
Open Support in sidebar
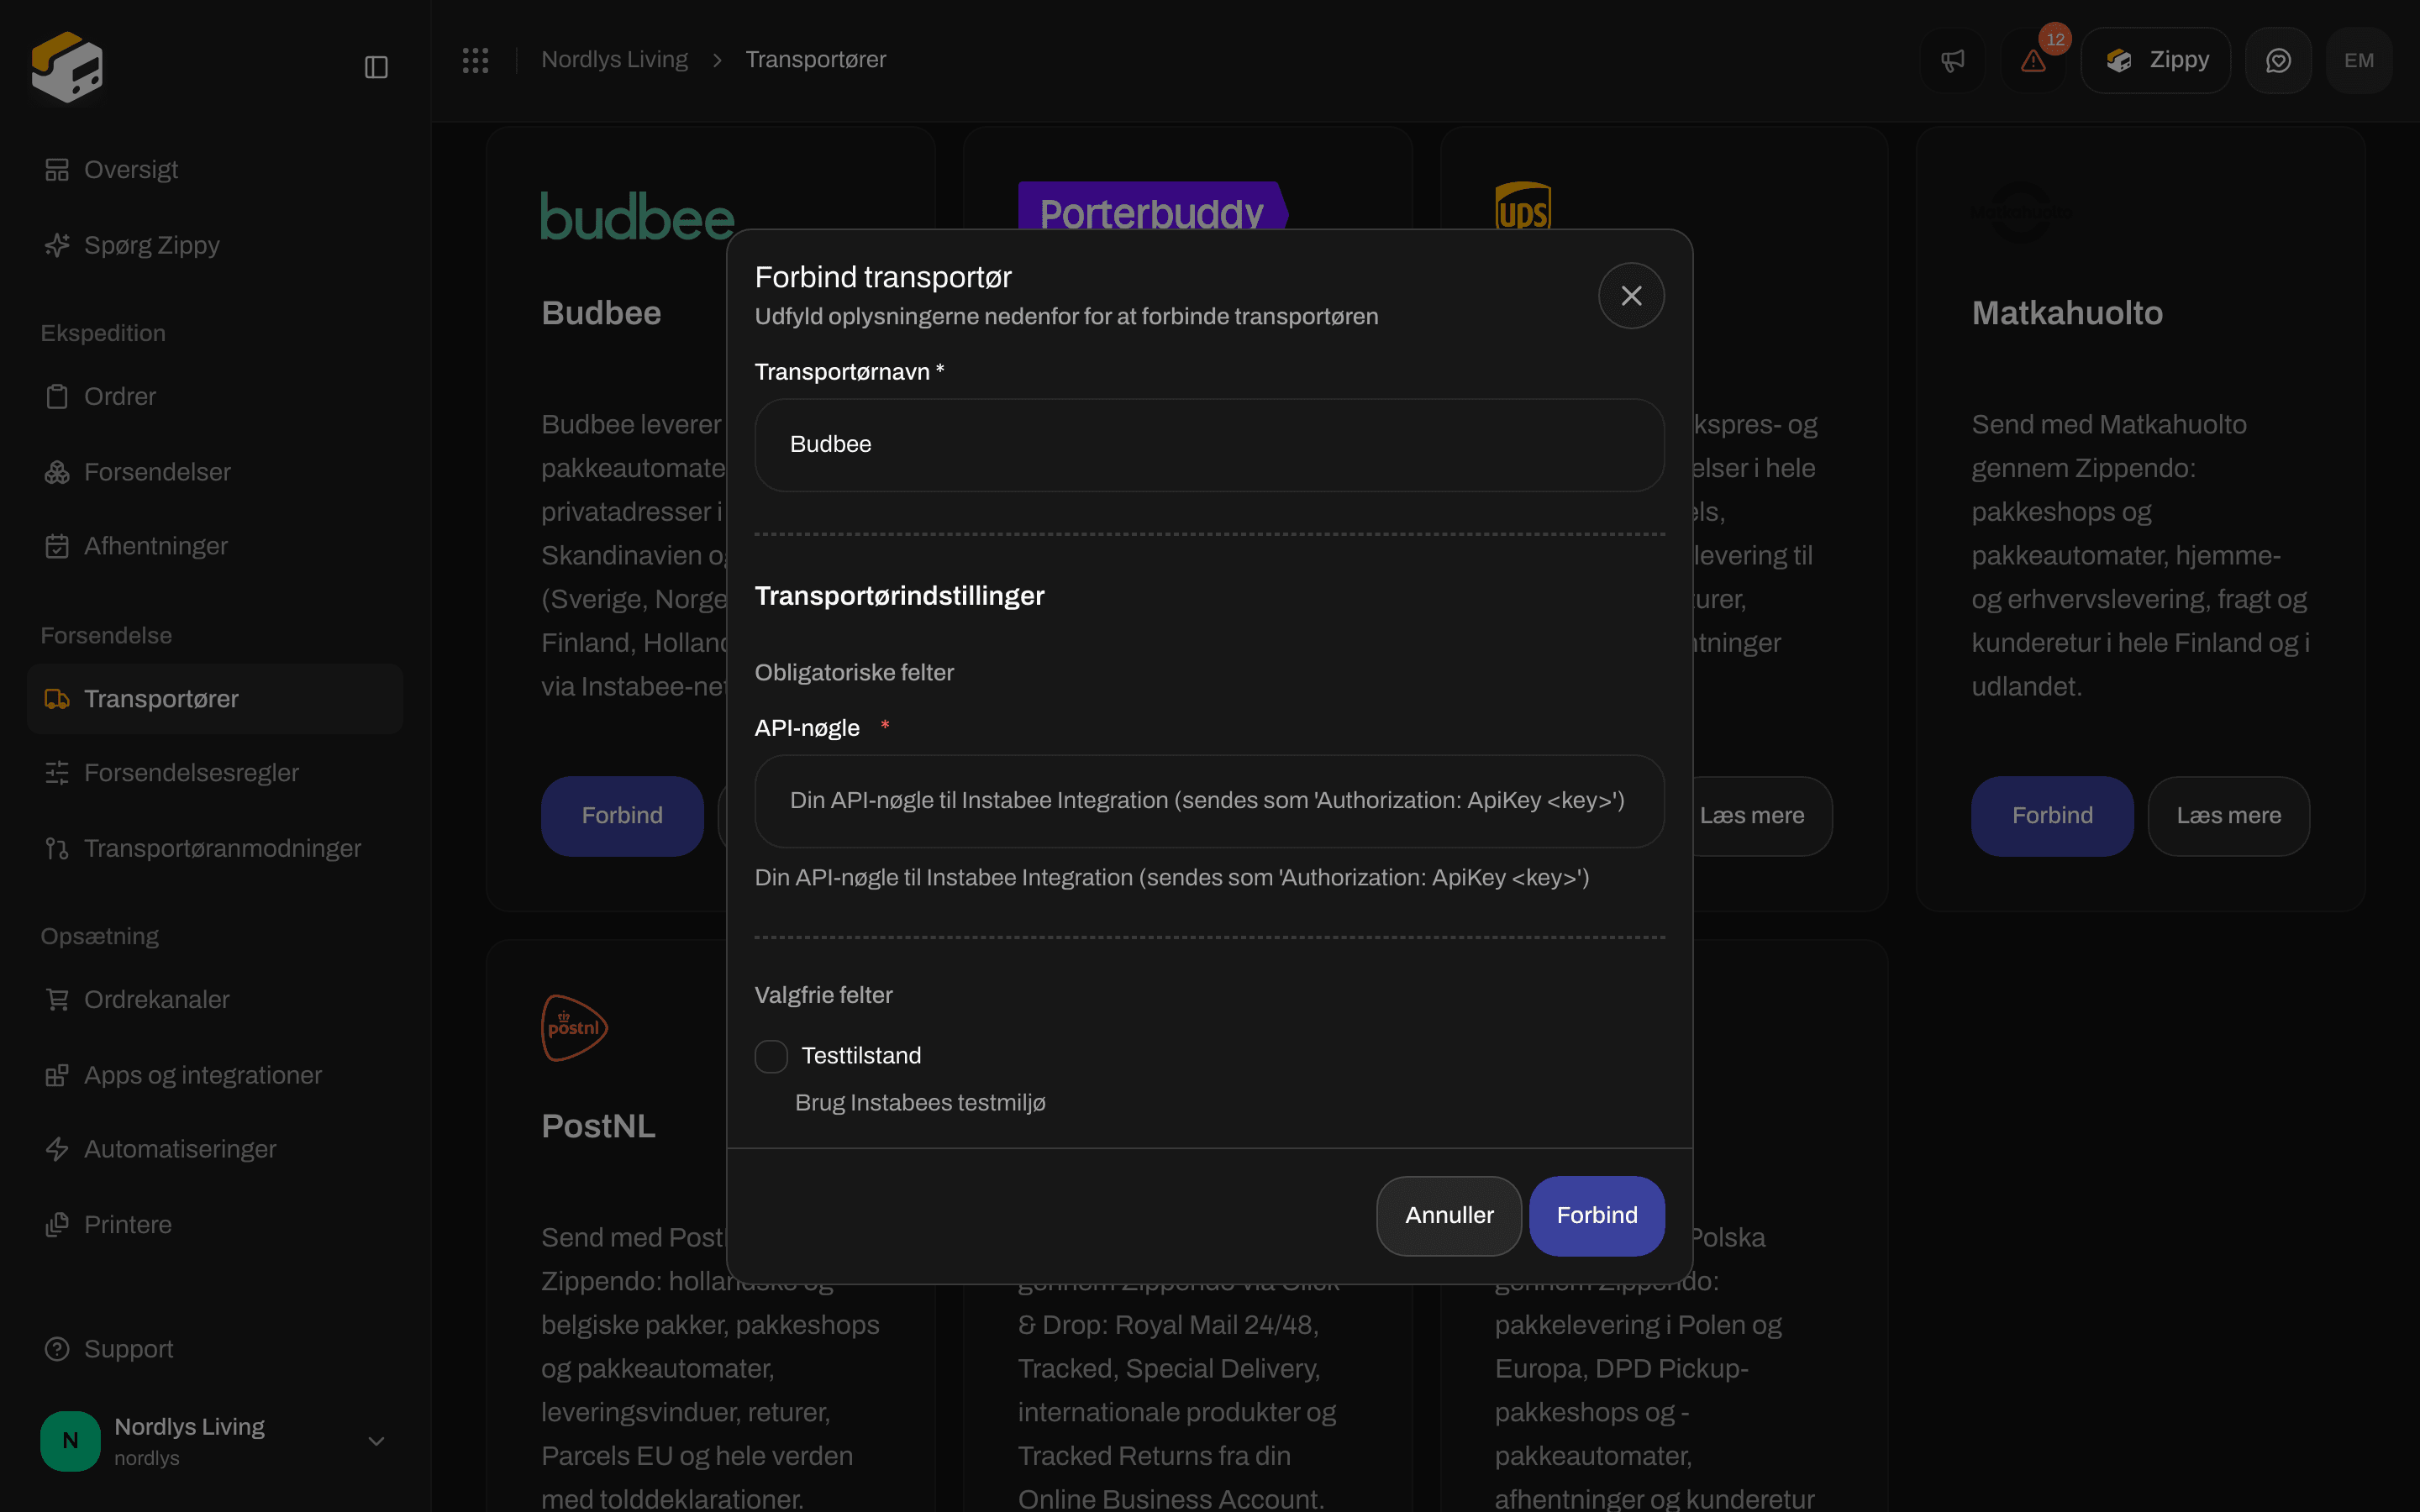[x=215, y=1349]
